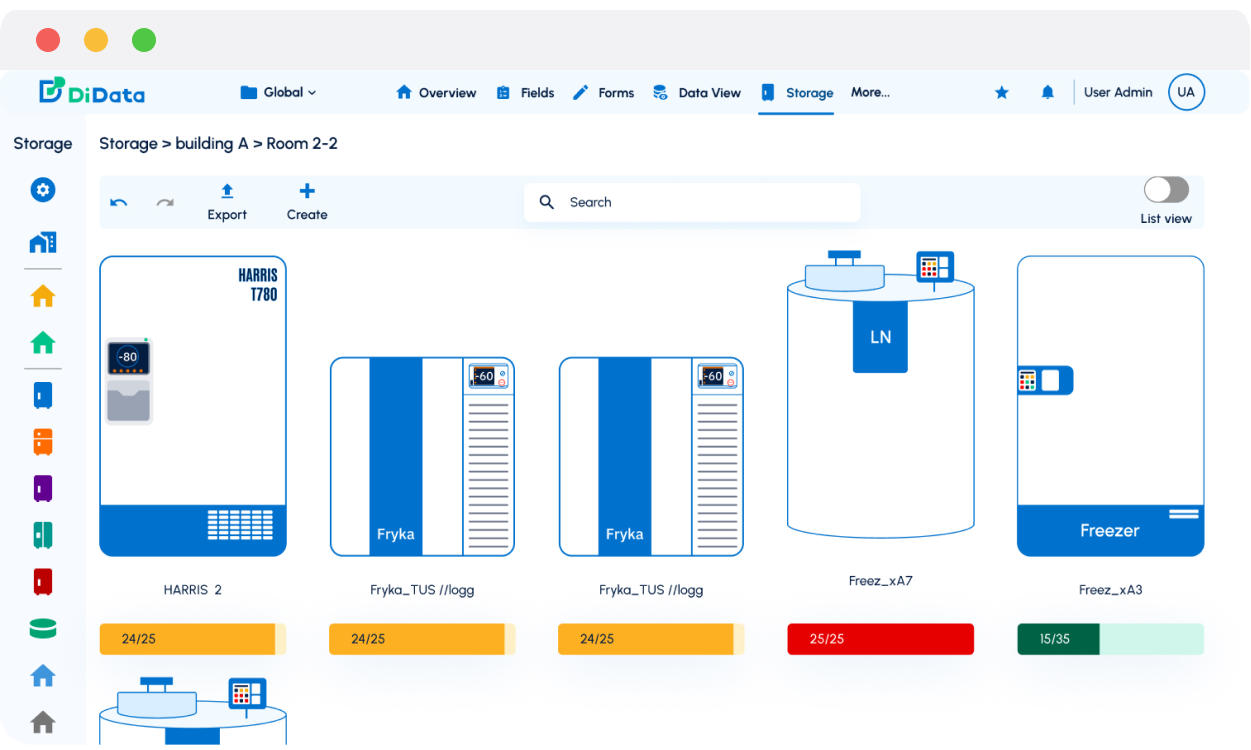
Task: Open notifications bell icon
Action: point(1047,92)
